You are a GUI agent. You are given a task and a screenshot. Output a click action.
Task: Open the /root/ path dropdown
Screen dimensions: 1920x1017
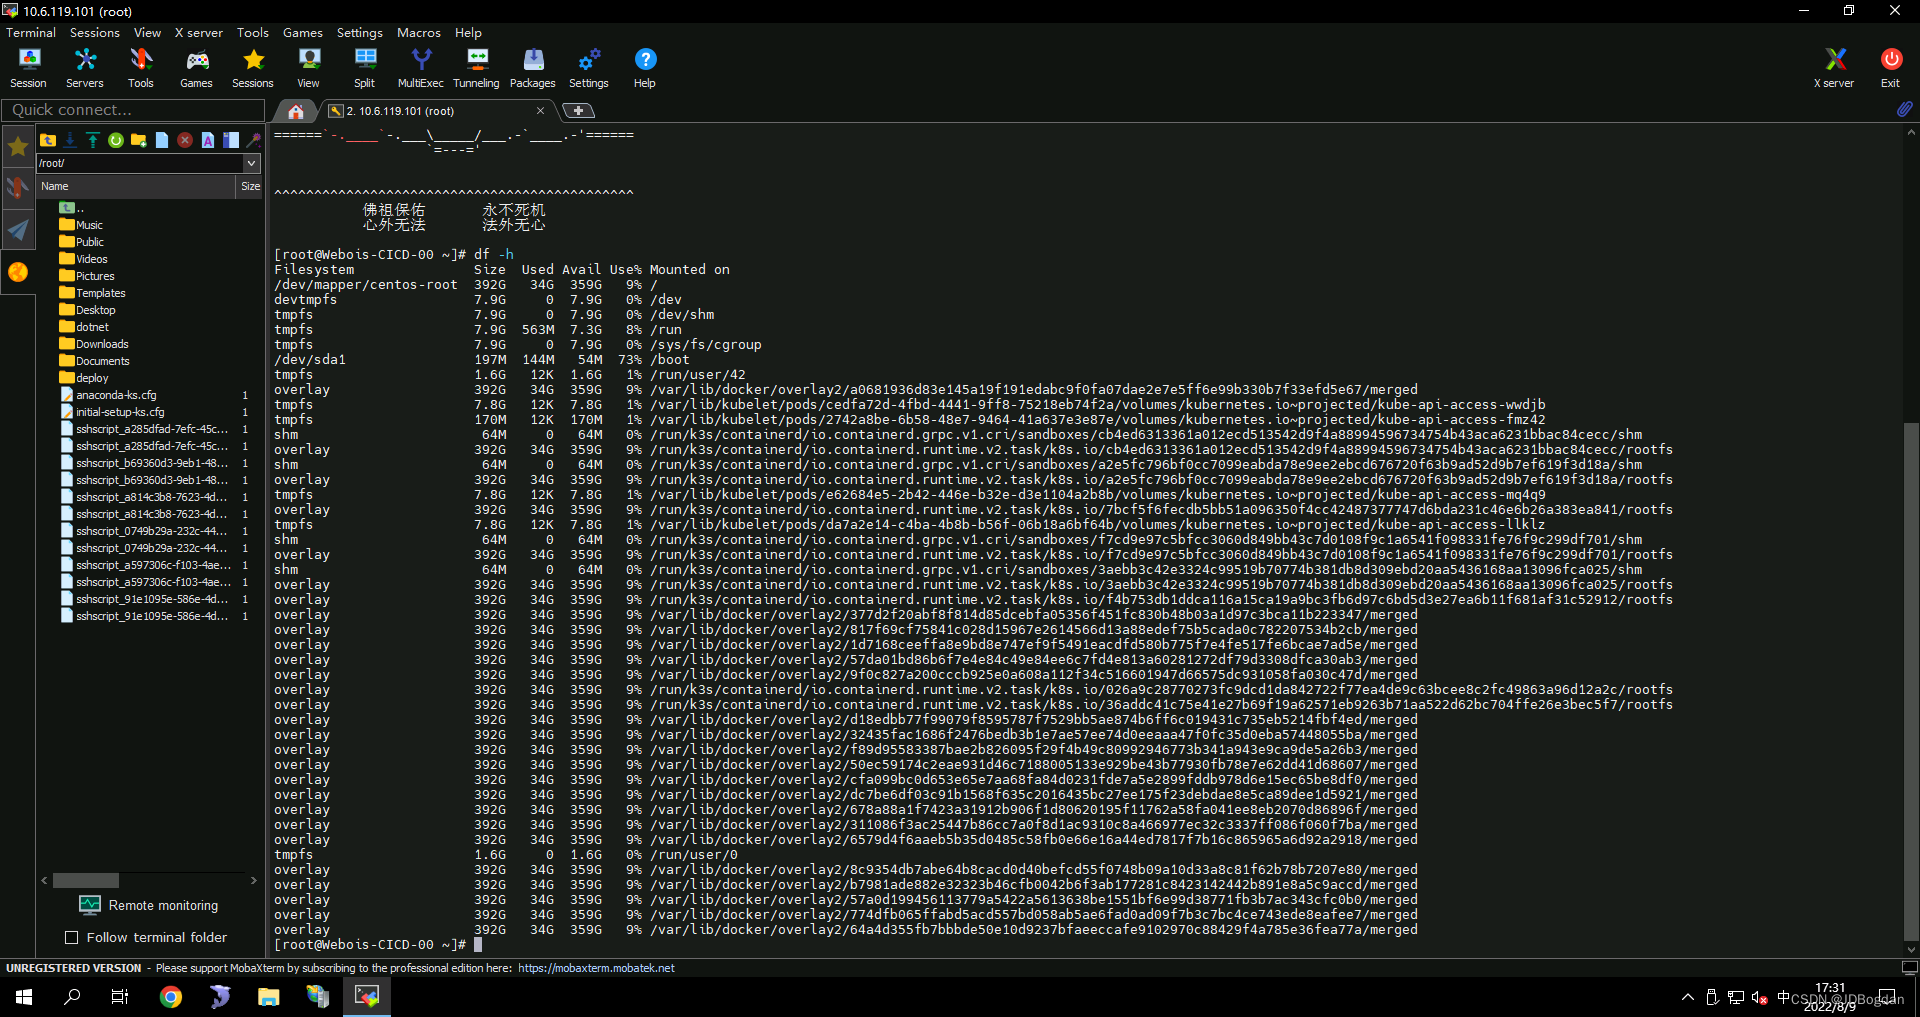click(x=252, y=163)
